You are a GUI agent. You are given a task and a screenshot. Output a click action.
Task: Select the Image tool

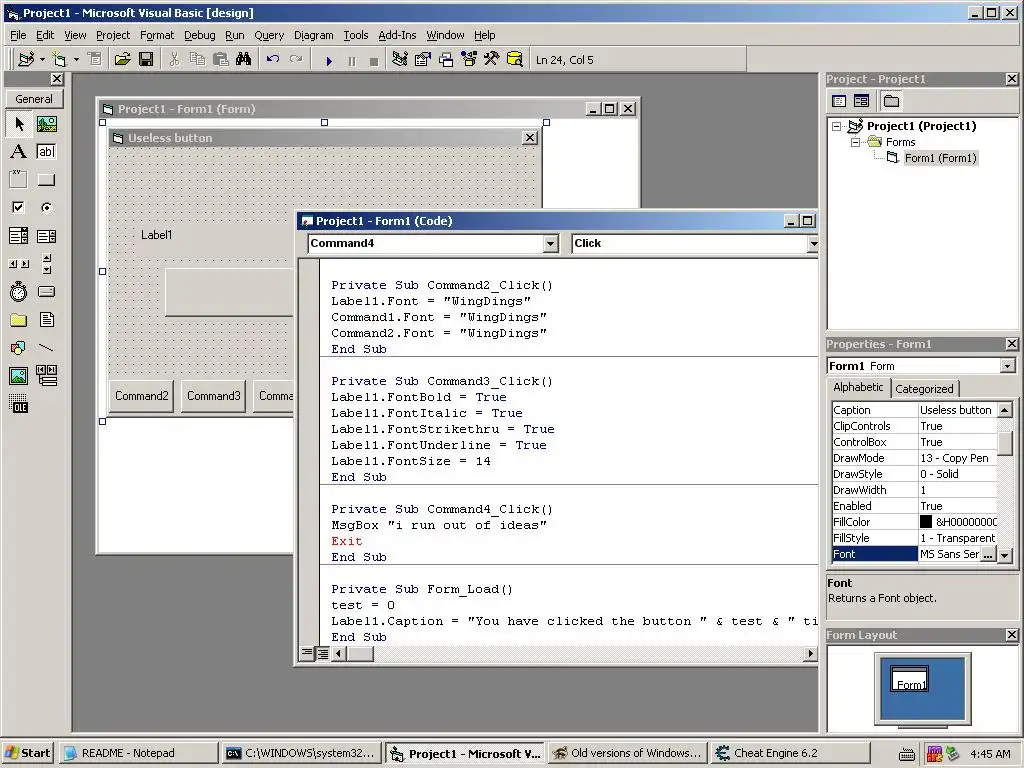pos(18,376)
